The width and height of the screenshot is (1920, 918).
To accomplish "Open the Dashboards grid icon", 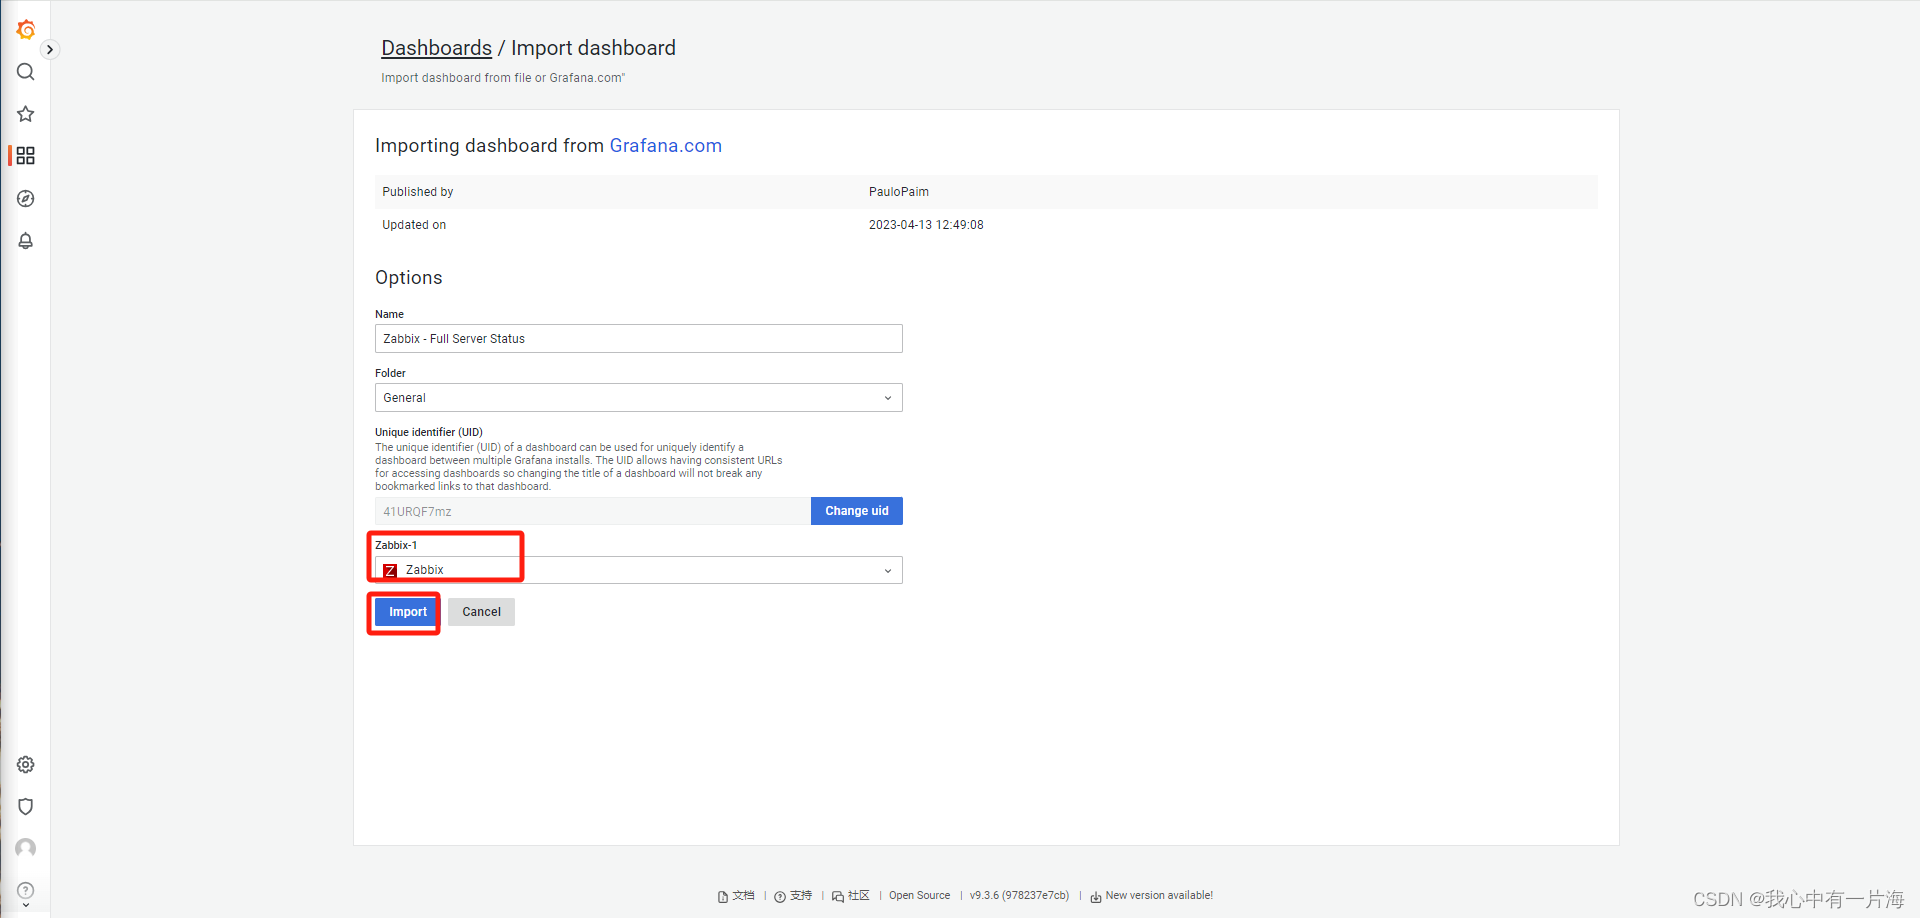I will 26,156.
